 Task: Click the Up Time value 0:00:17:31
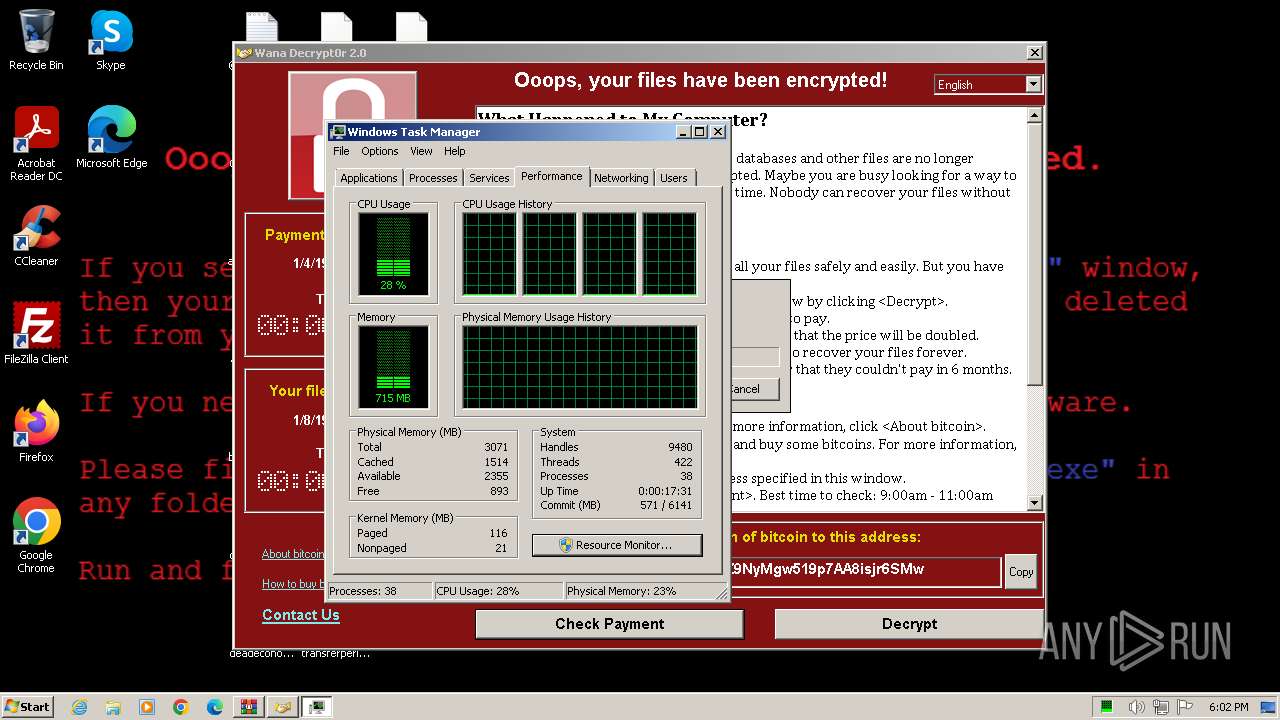coord(665,491)
